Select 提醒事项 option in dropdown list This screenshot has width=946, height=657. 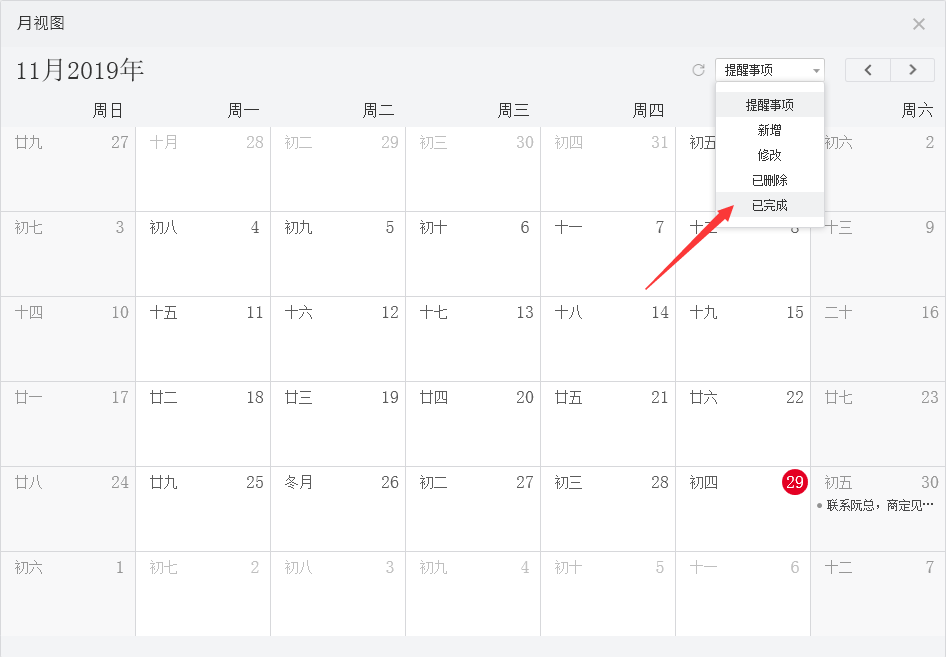click(x=769, y=105)
